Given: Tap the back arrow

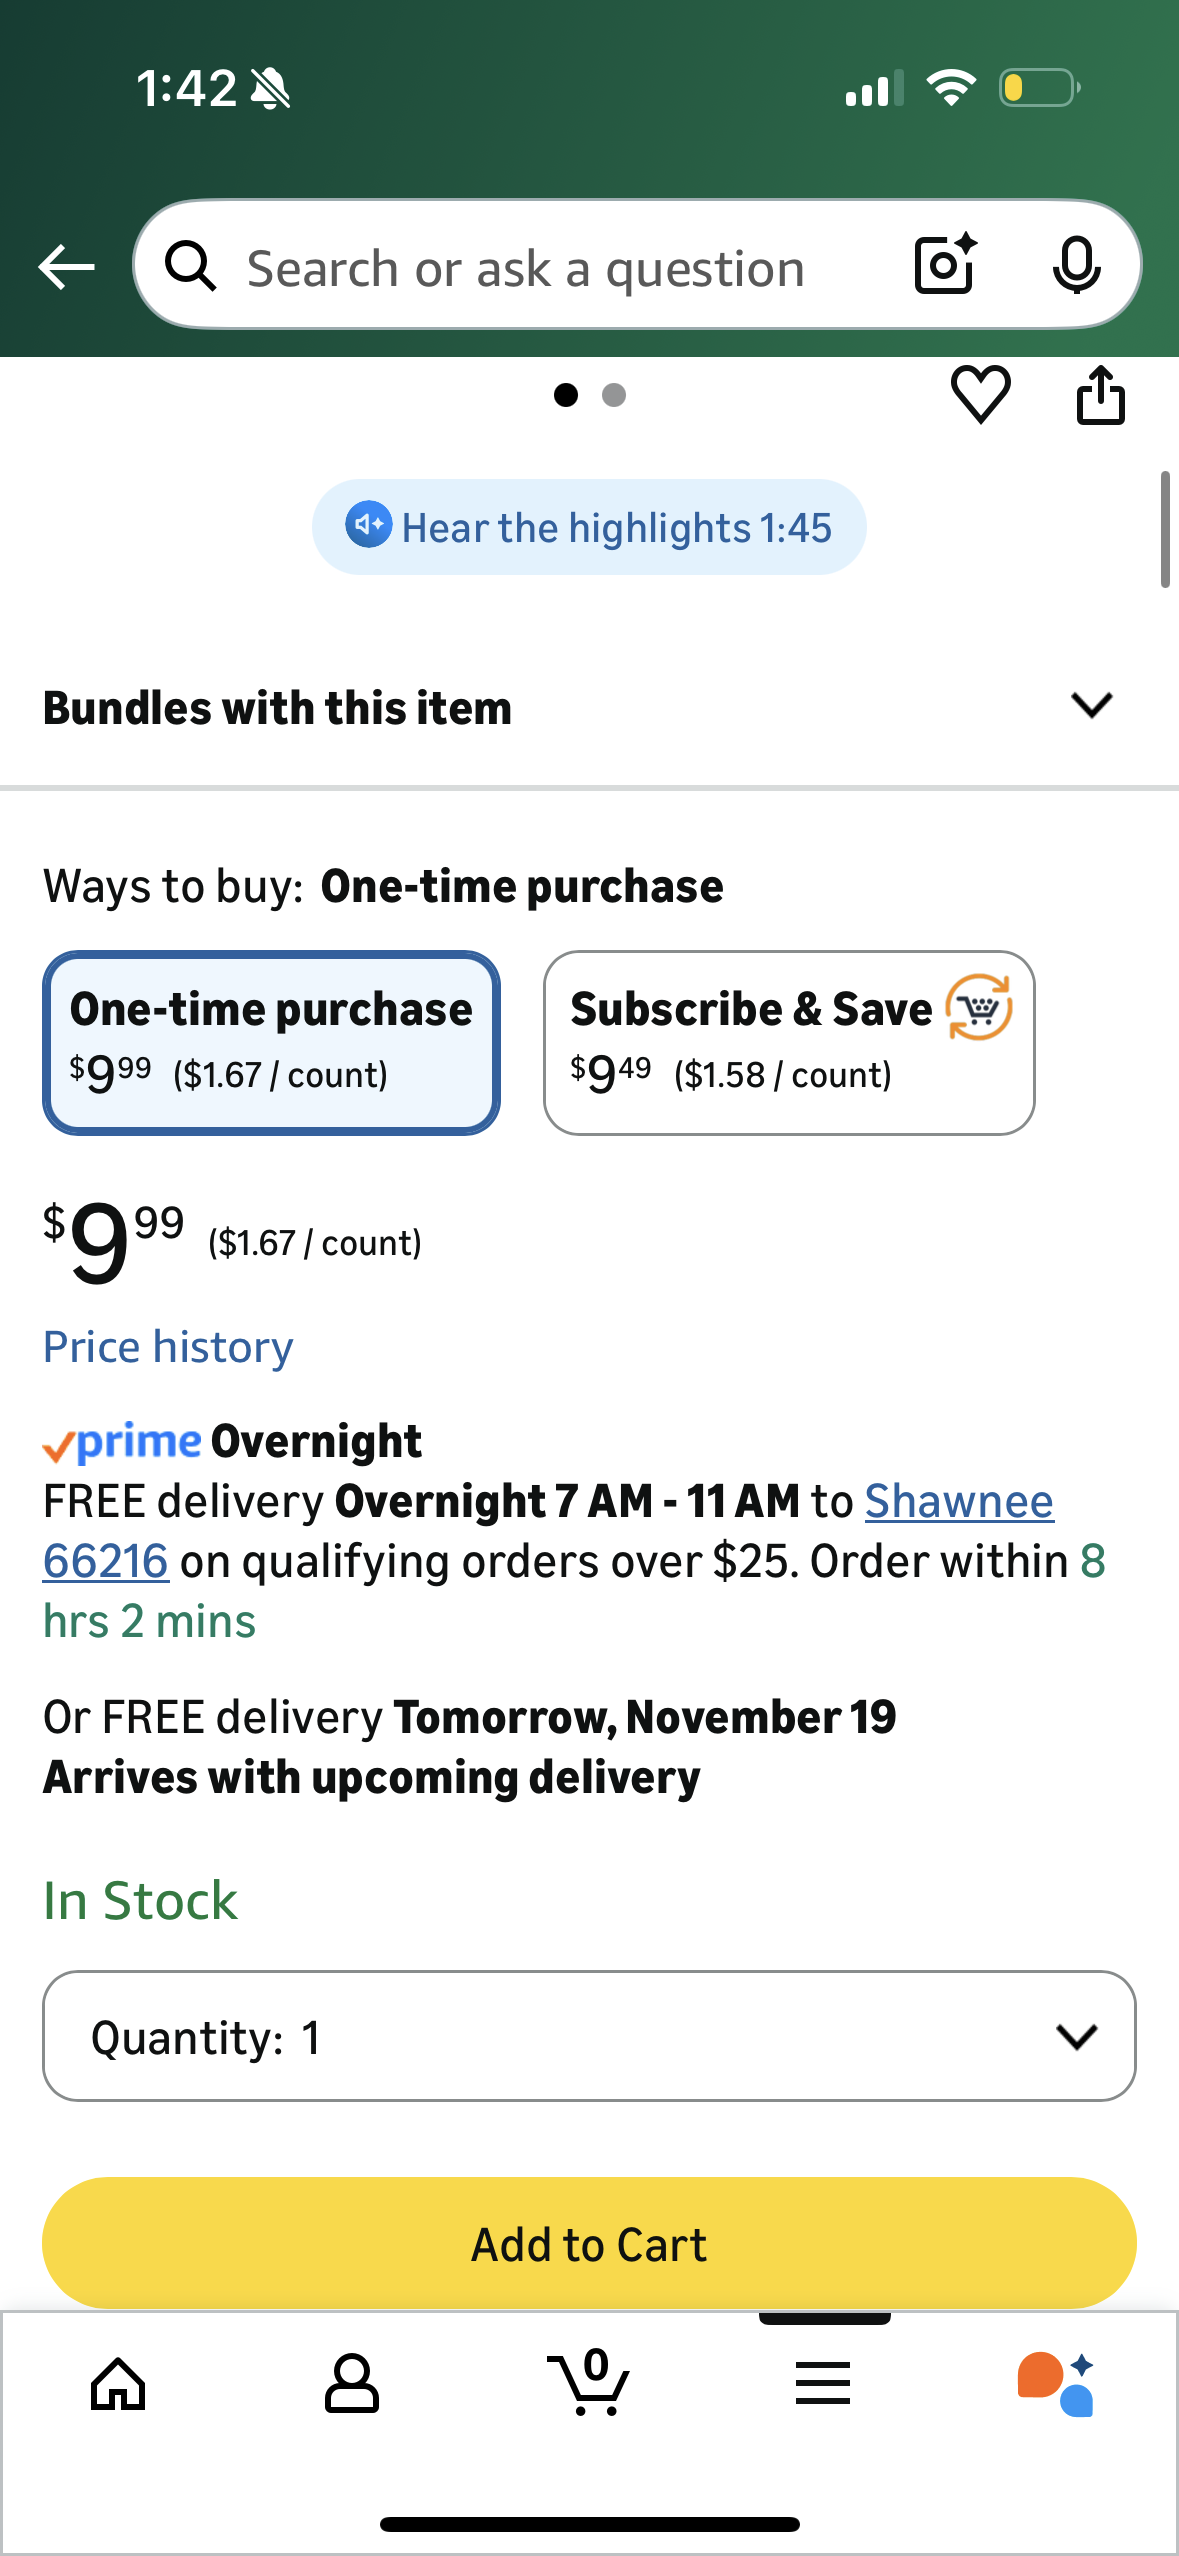Looking at the screenshot, I should [x=66, y=267].
